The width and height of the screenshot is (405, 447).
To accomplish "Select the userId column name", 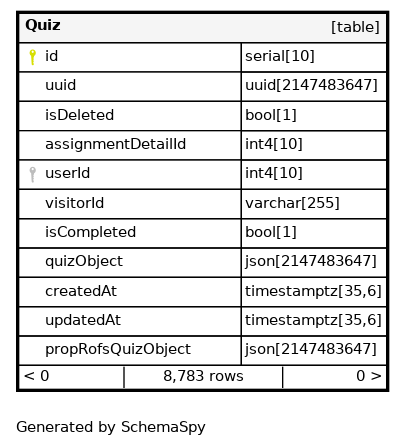I will (67, 173).
